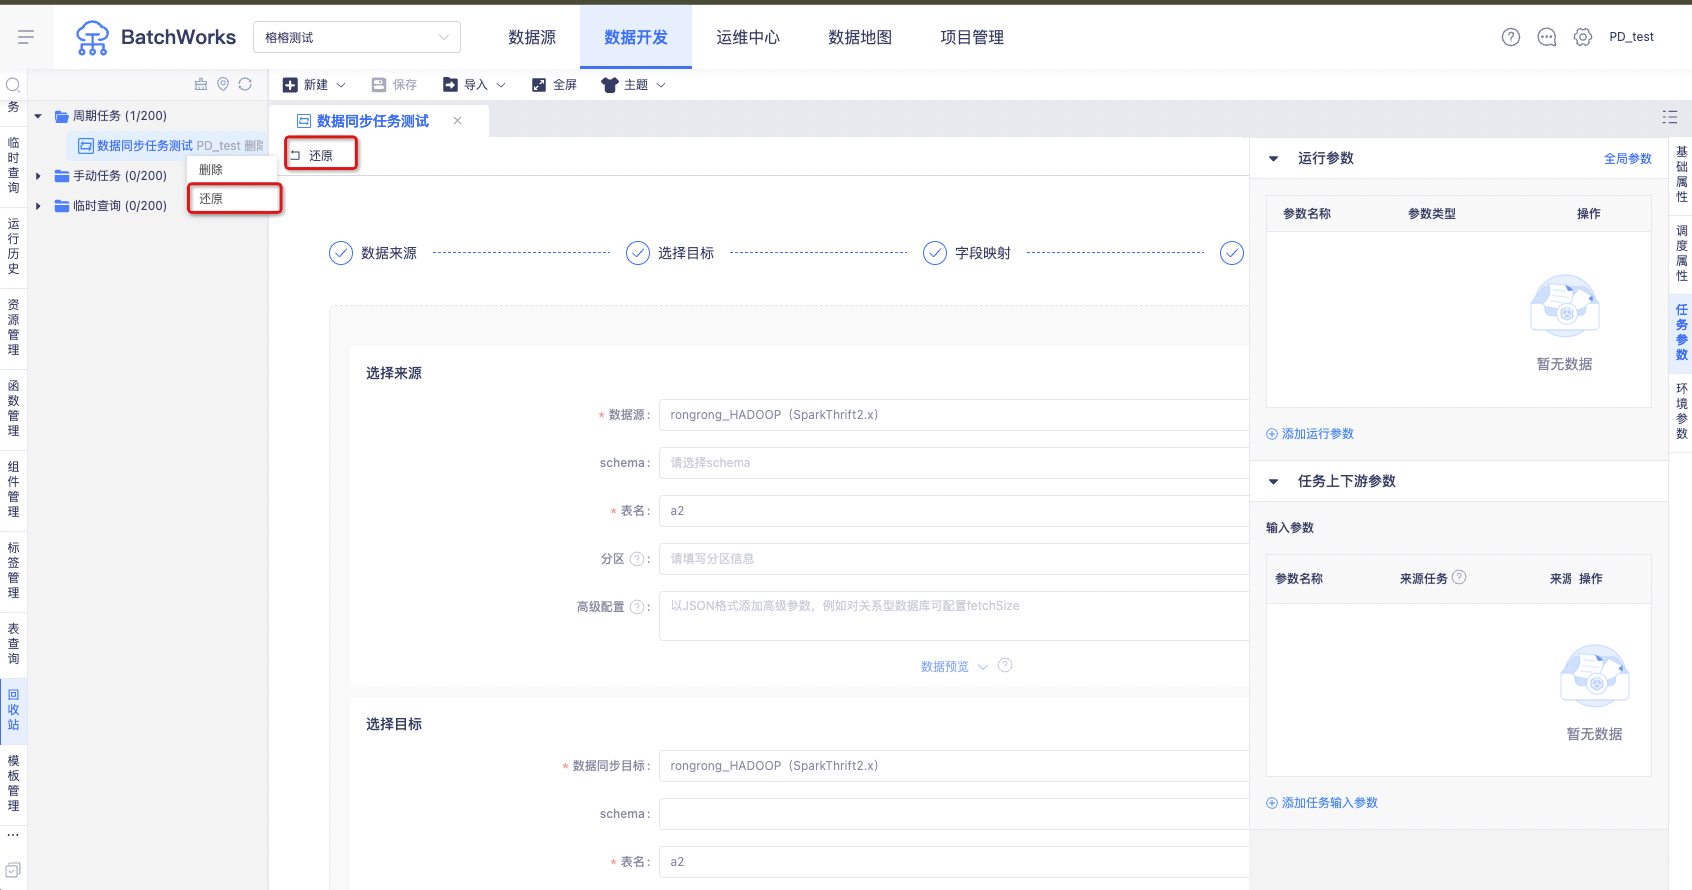Viewport: 1692px width, 890px height.
Task: Click the 高级配置 JSON text area
Action: [954, 616]
